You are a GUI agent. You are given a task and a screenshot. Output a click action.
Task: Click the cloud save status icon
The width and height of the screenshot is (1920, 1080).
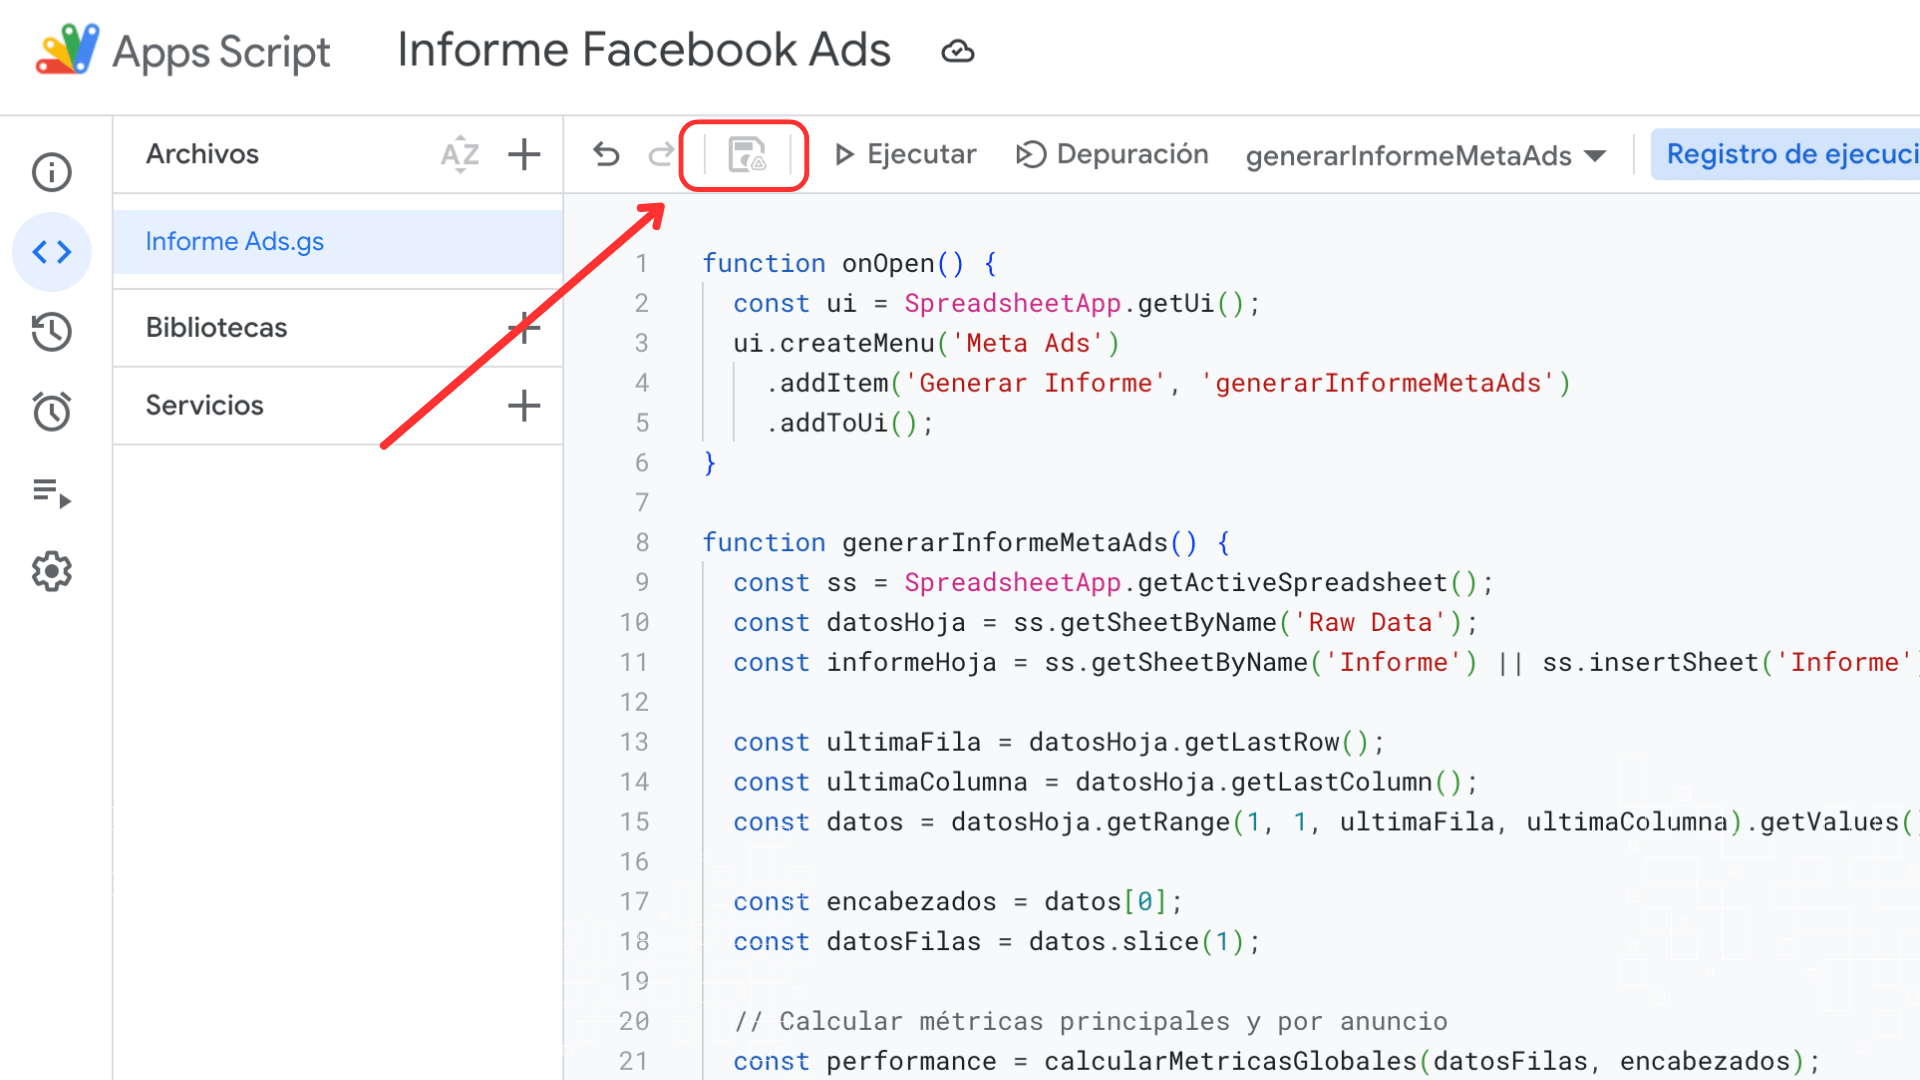pos(958,51)
